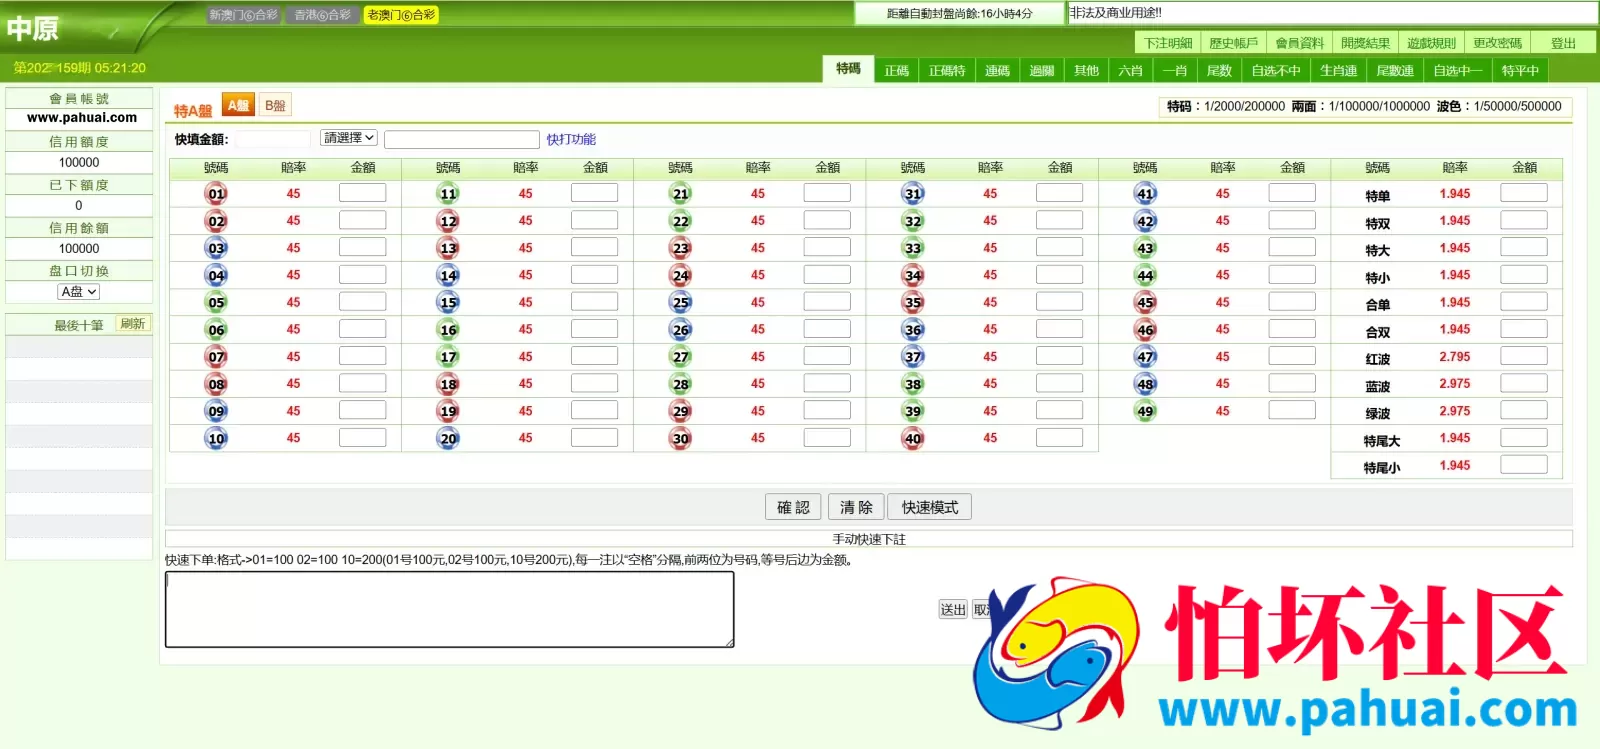The image size is (1600, 749).
Task: Open 遊戲規則 game rules menu
Action: [x=1431, y=43]
